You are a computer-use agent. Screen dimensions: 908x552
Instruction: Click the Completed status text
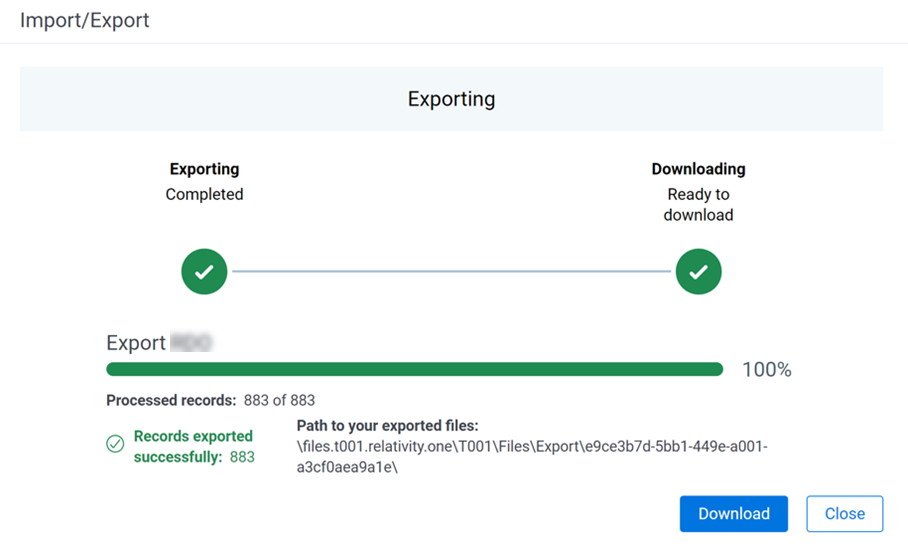pyautogui.click(x=204, y=194)
